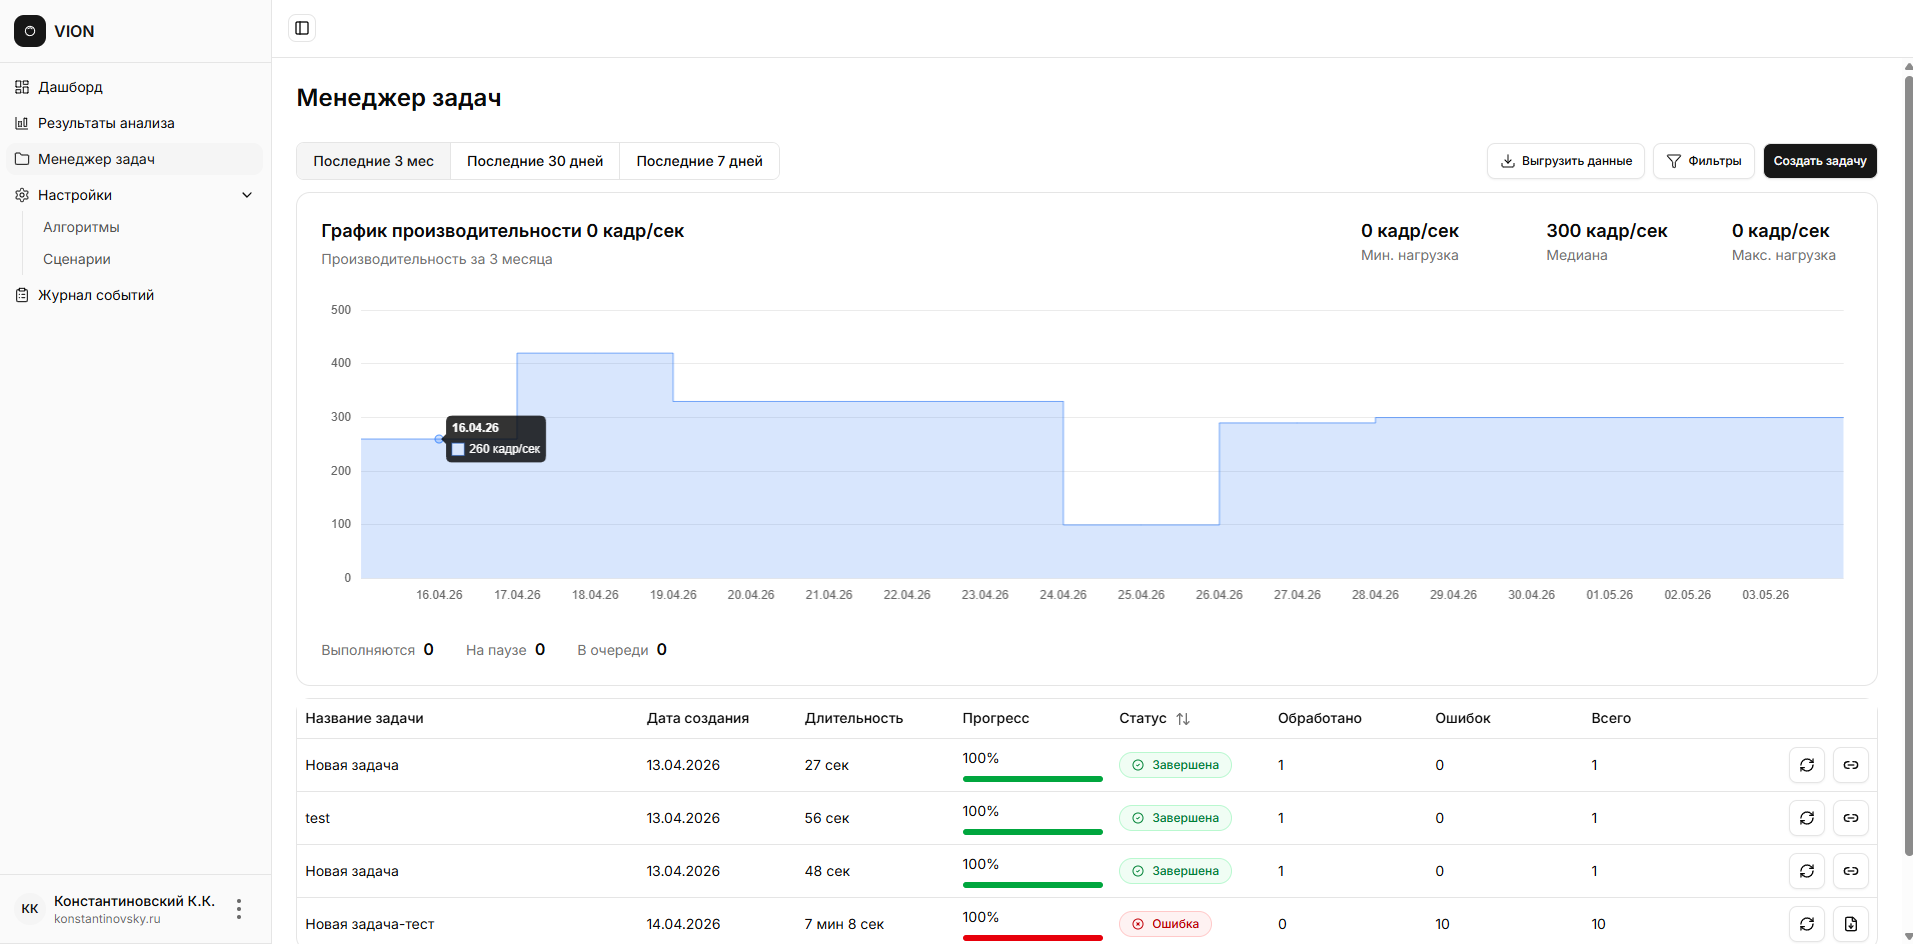This screenshot has height=944, width=1913.
Task: Open Журнал событий in sidebar
Action: point(96,295)
